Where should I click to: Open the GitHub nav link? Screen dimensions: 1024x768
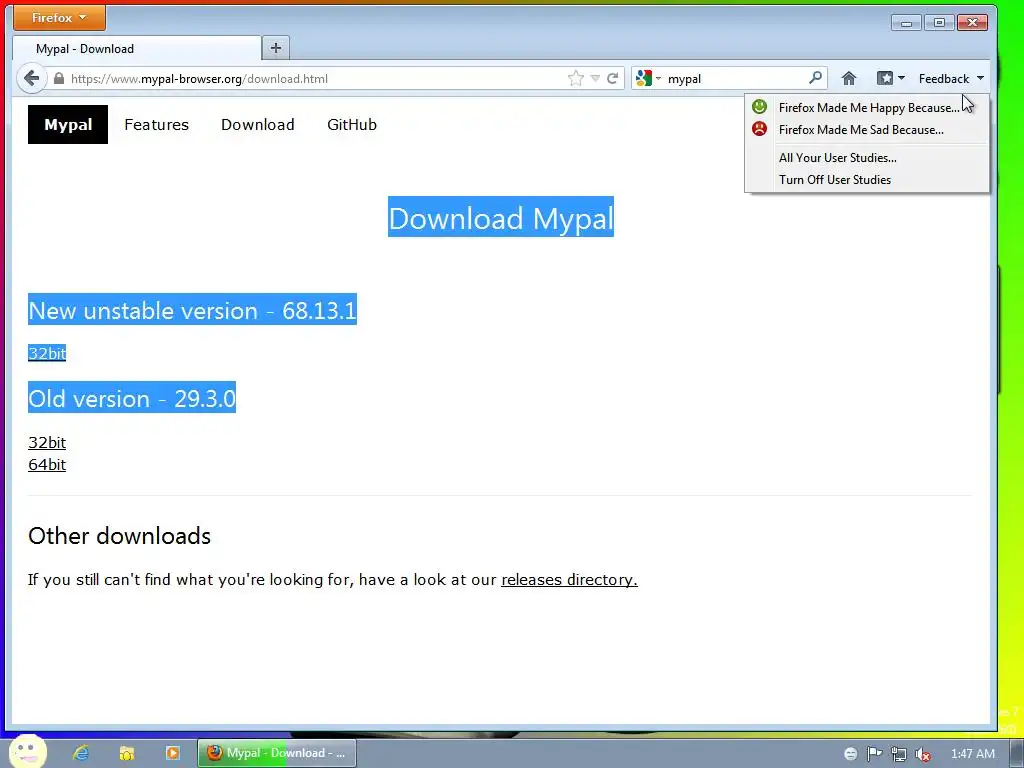352,125
